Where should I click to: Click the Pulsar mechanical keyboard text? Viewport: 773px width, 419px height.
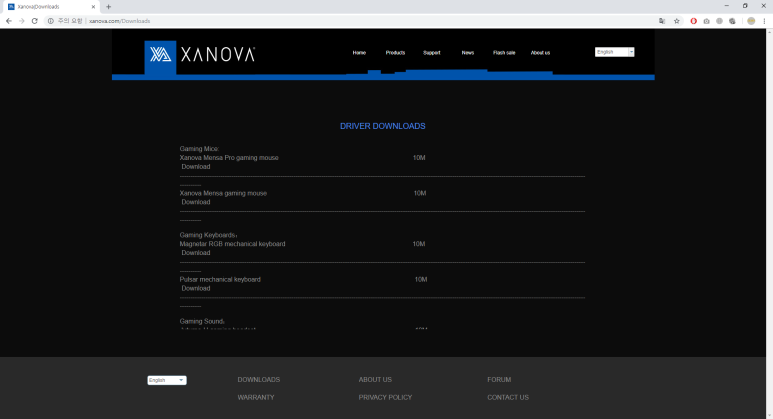pyautogui.click(x=220, y=279)
